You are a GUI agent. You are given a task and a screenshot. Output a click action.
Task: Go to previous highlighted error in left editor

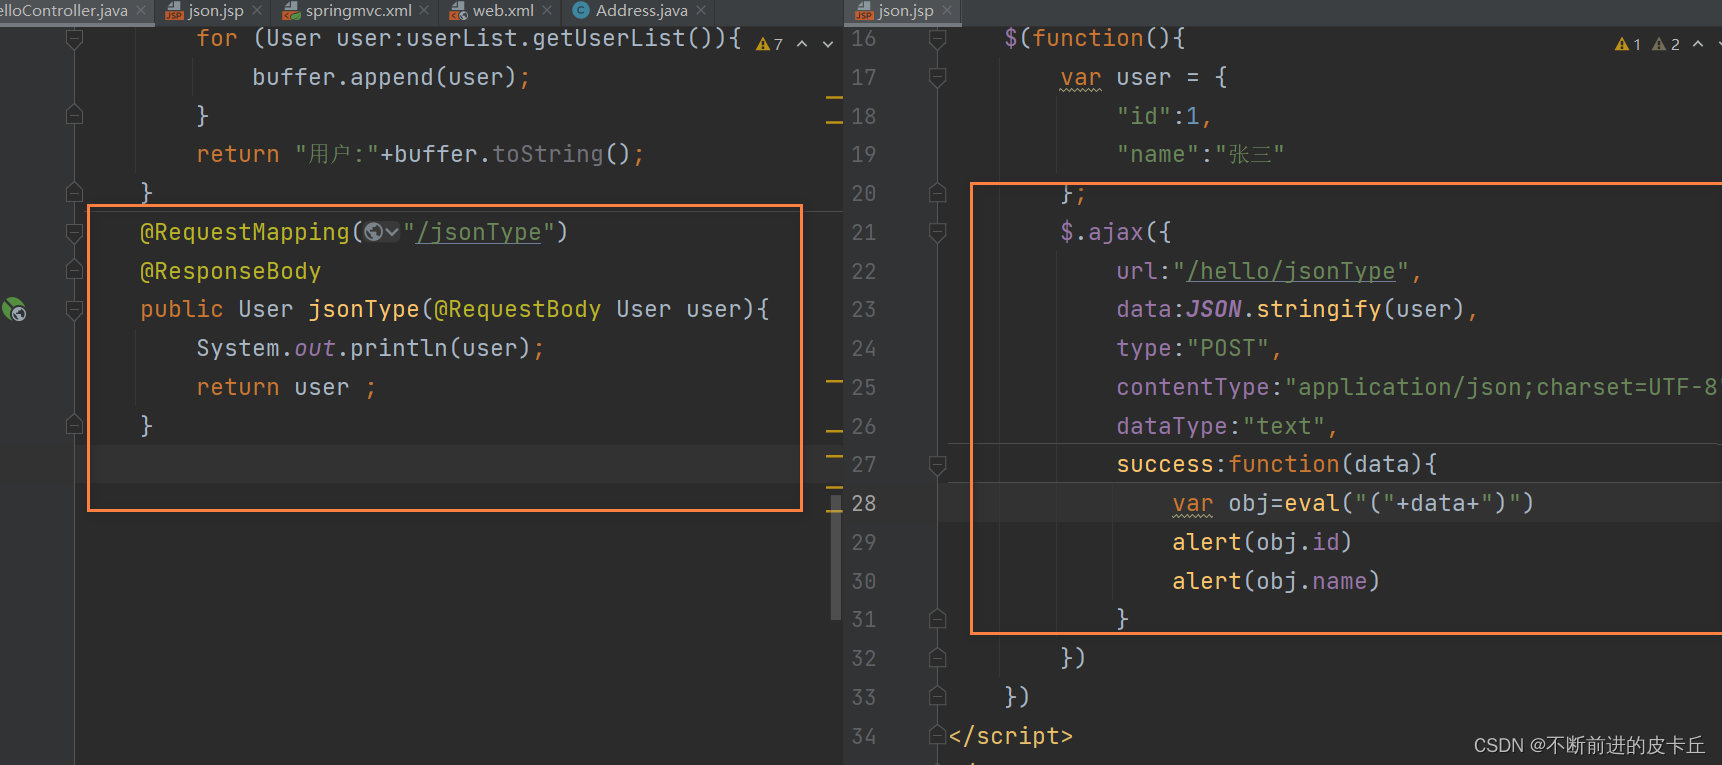tap(802, 44)
